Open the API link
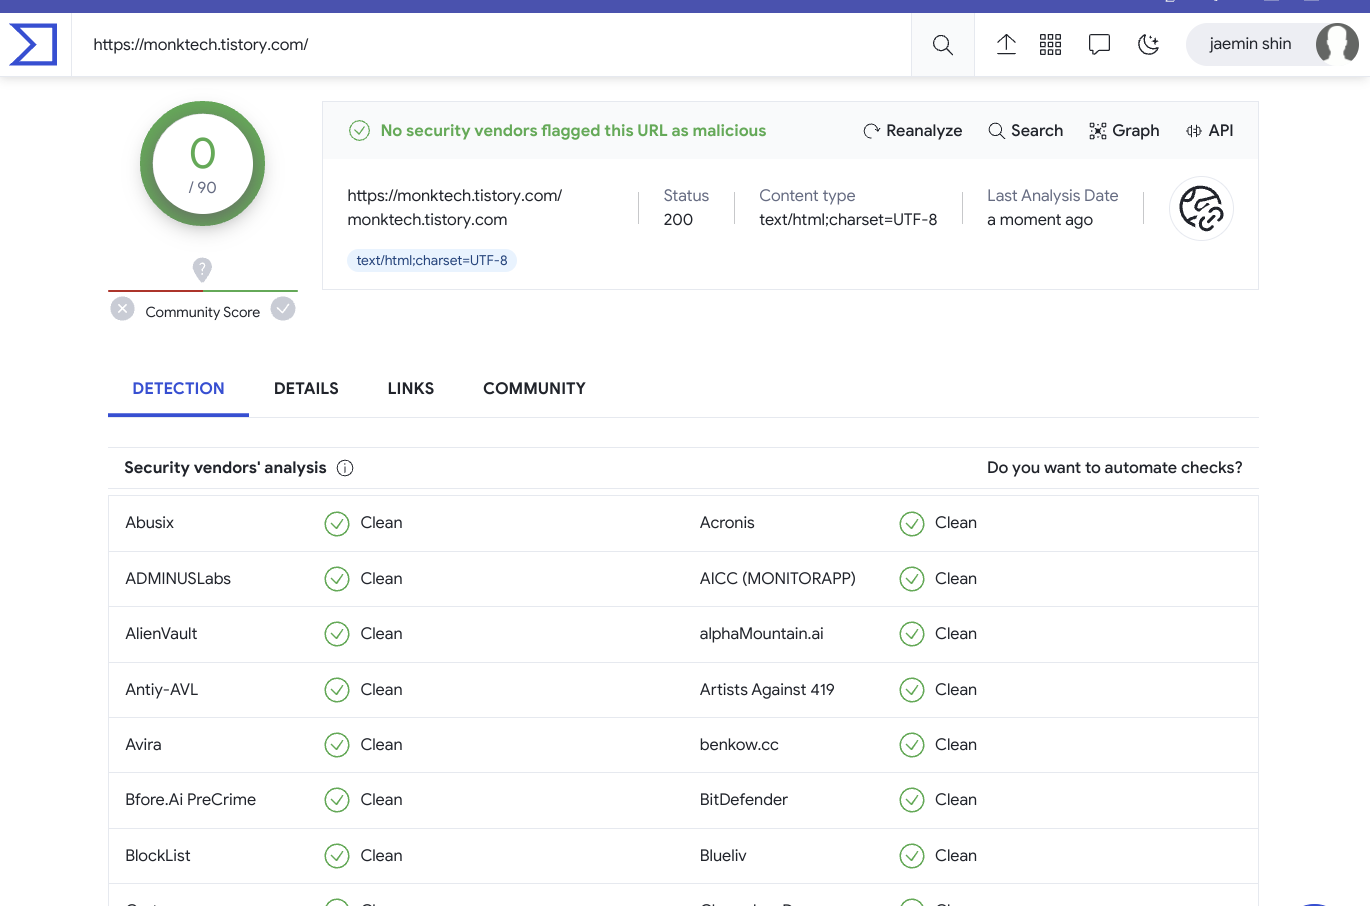The height and width of the screenshot is (906, 1370). pos(1209,131)
